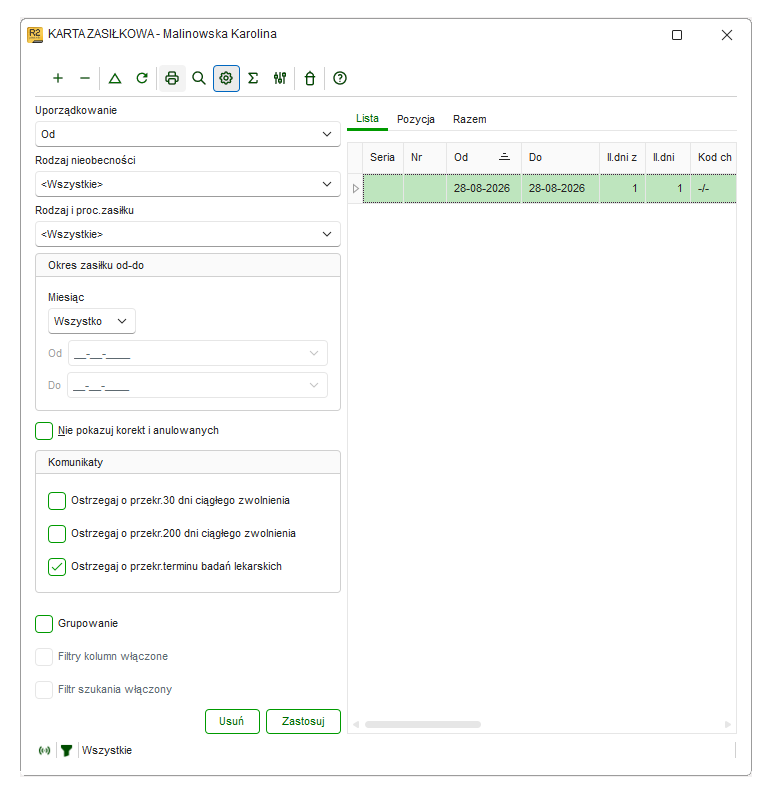Open summary with the sigma icon
Image resolution: width=768 pixels, height=794 pixels.
pyautogui.click(x=253, y=78)
